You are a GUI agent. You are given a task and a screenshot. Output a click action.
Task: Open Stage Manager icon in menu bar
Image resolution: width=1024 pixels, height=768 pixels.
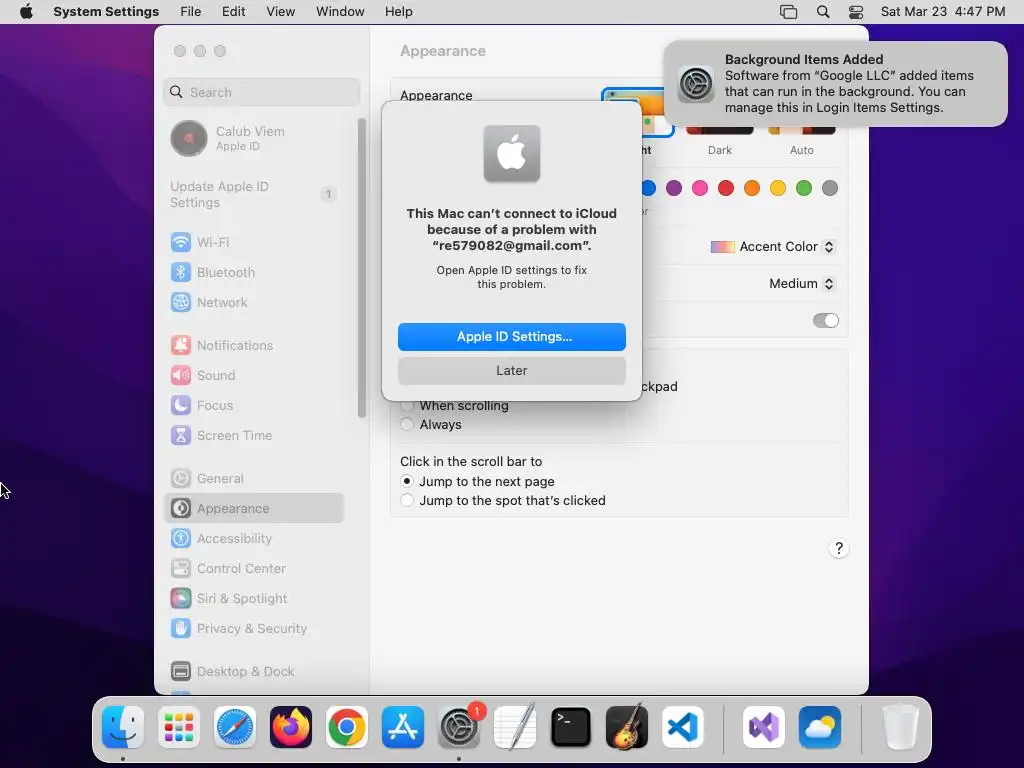click(x=788, y=12)
